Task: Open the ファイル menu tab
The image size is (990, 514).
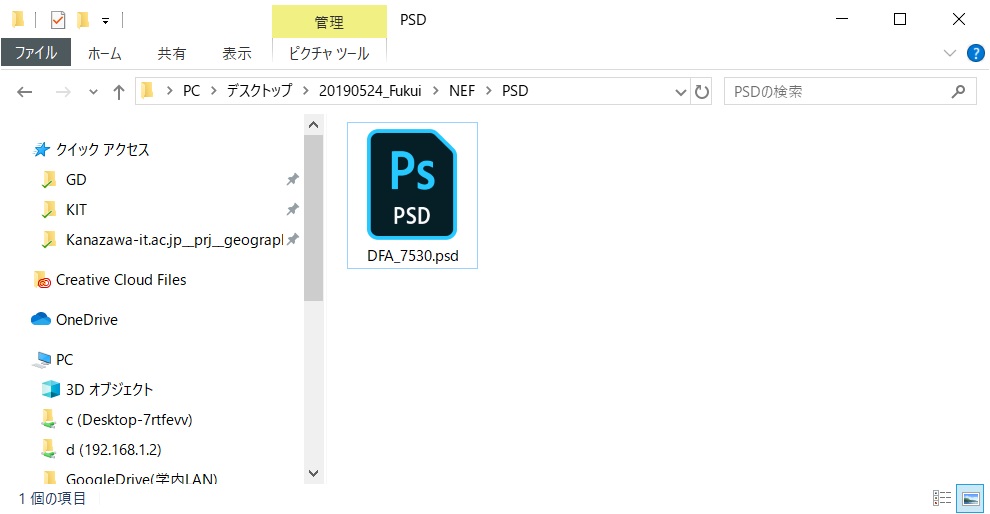Action: click(x=36, y=53)
